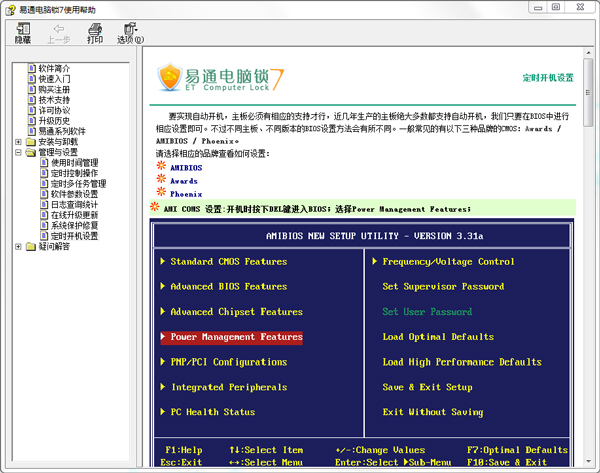
Task: Open the 易通系列软件 topic page
Action: 62,131
